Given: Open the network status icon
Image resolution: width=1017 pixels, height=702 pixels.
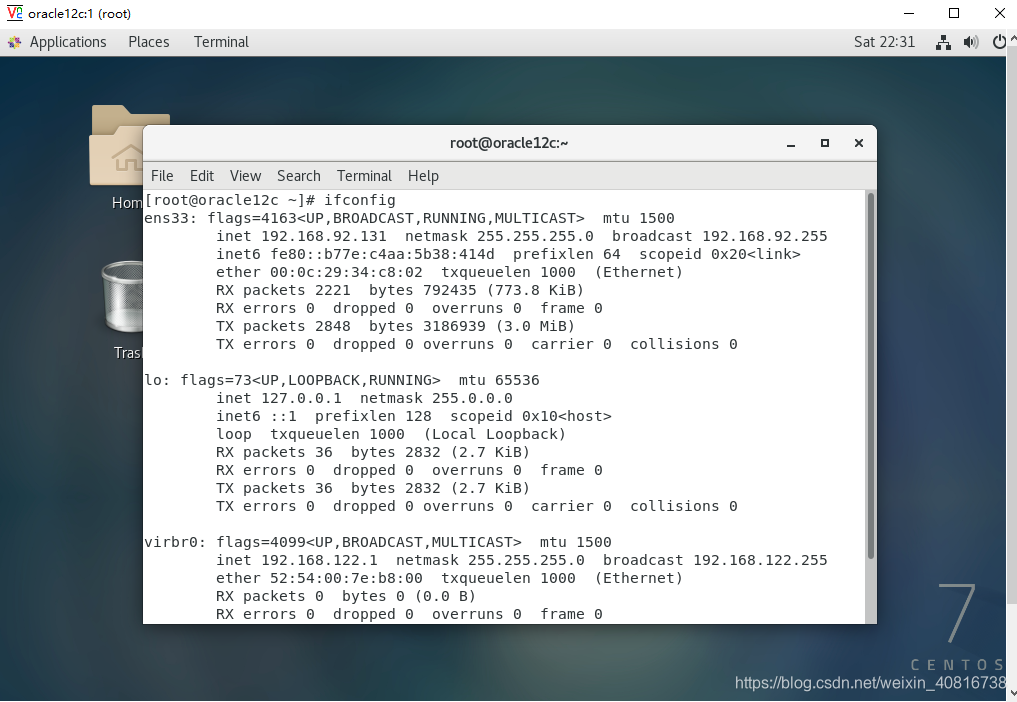Looking at the screenshot, I should 943,43.
